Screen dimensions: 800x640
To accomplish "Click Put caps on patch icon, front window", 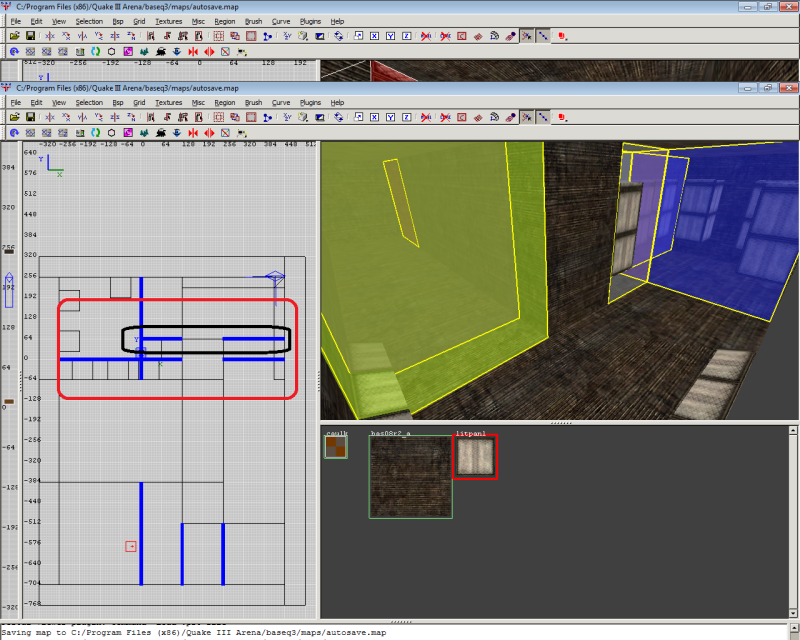I will click(x=511, y=117).
